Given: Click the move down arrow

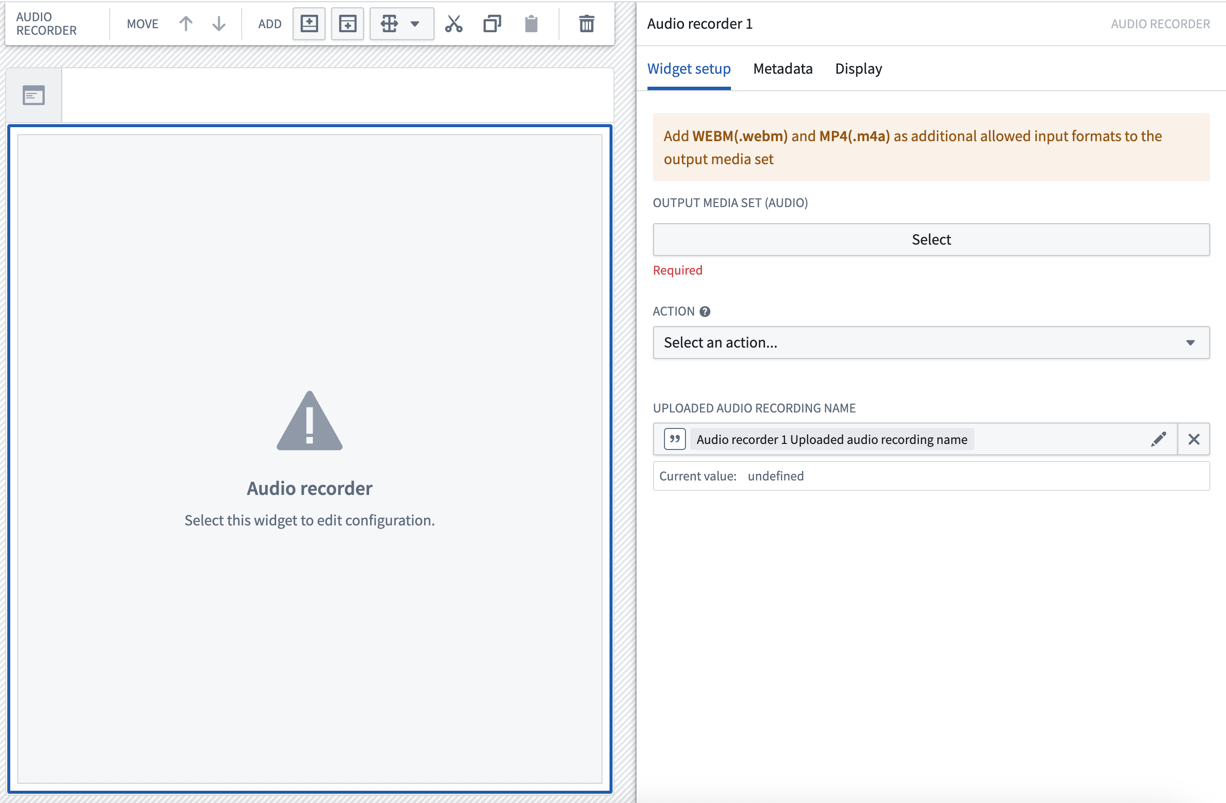Looking at the screenshot, I should pyautogui.click(x=219, y=24).
